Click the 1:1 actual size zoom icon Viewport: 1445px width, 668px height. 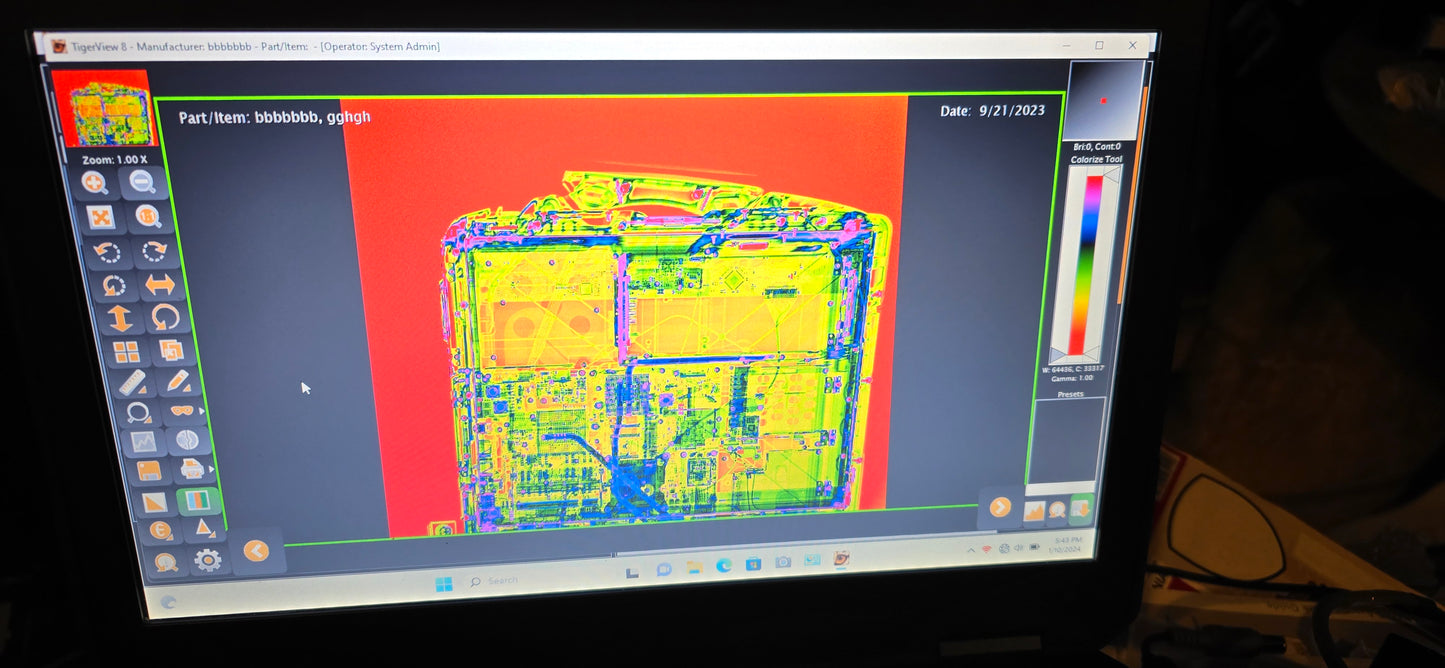(x=149, y=215)
